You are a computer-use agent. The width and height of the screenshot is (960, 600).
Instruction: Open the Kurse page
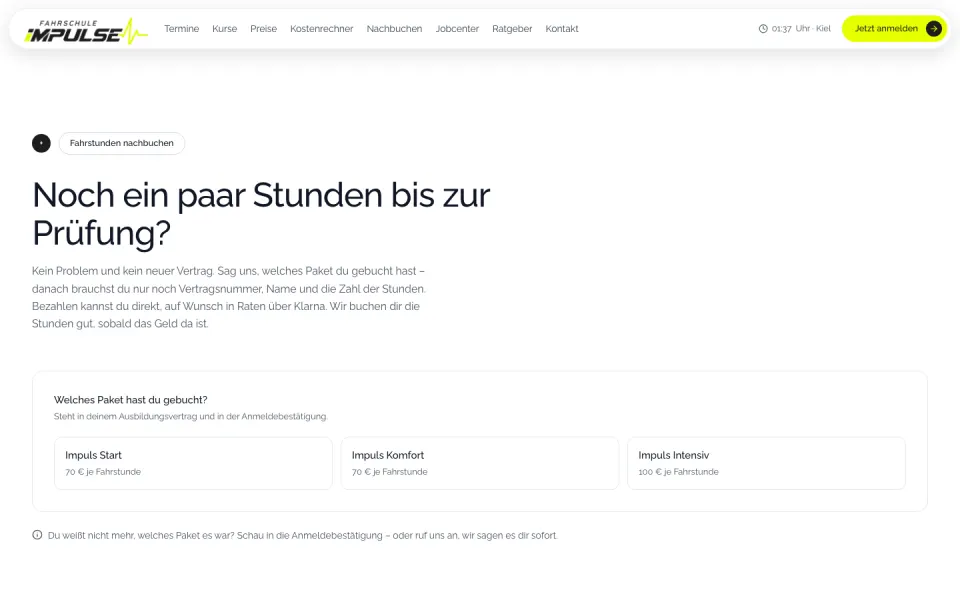coord(224,29)
